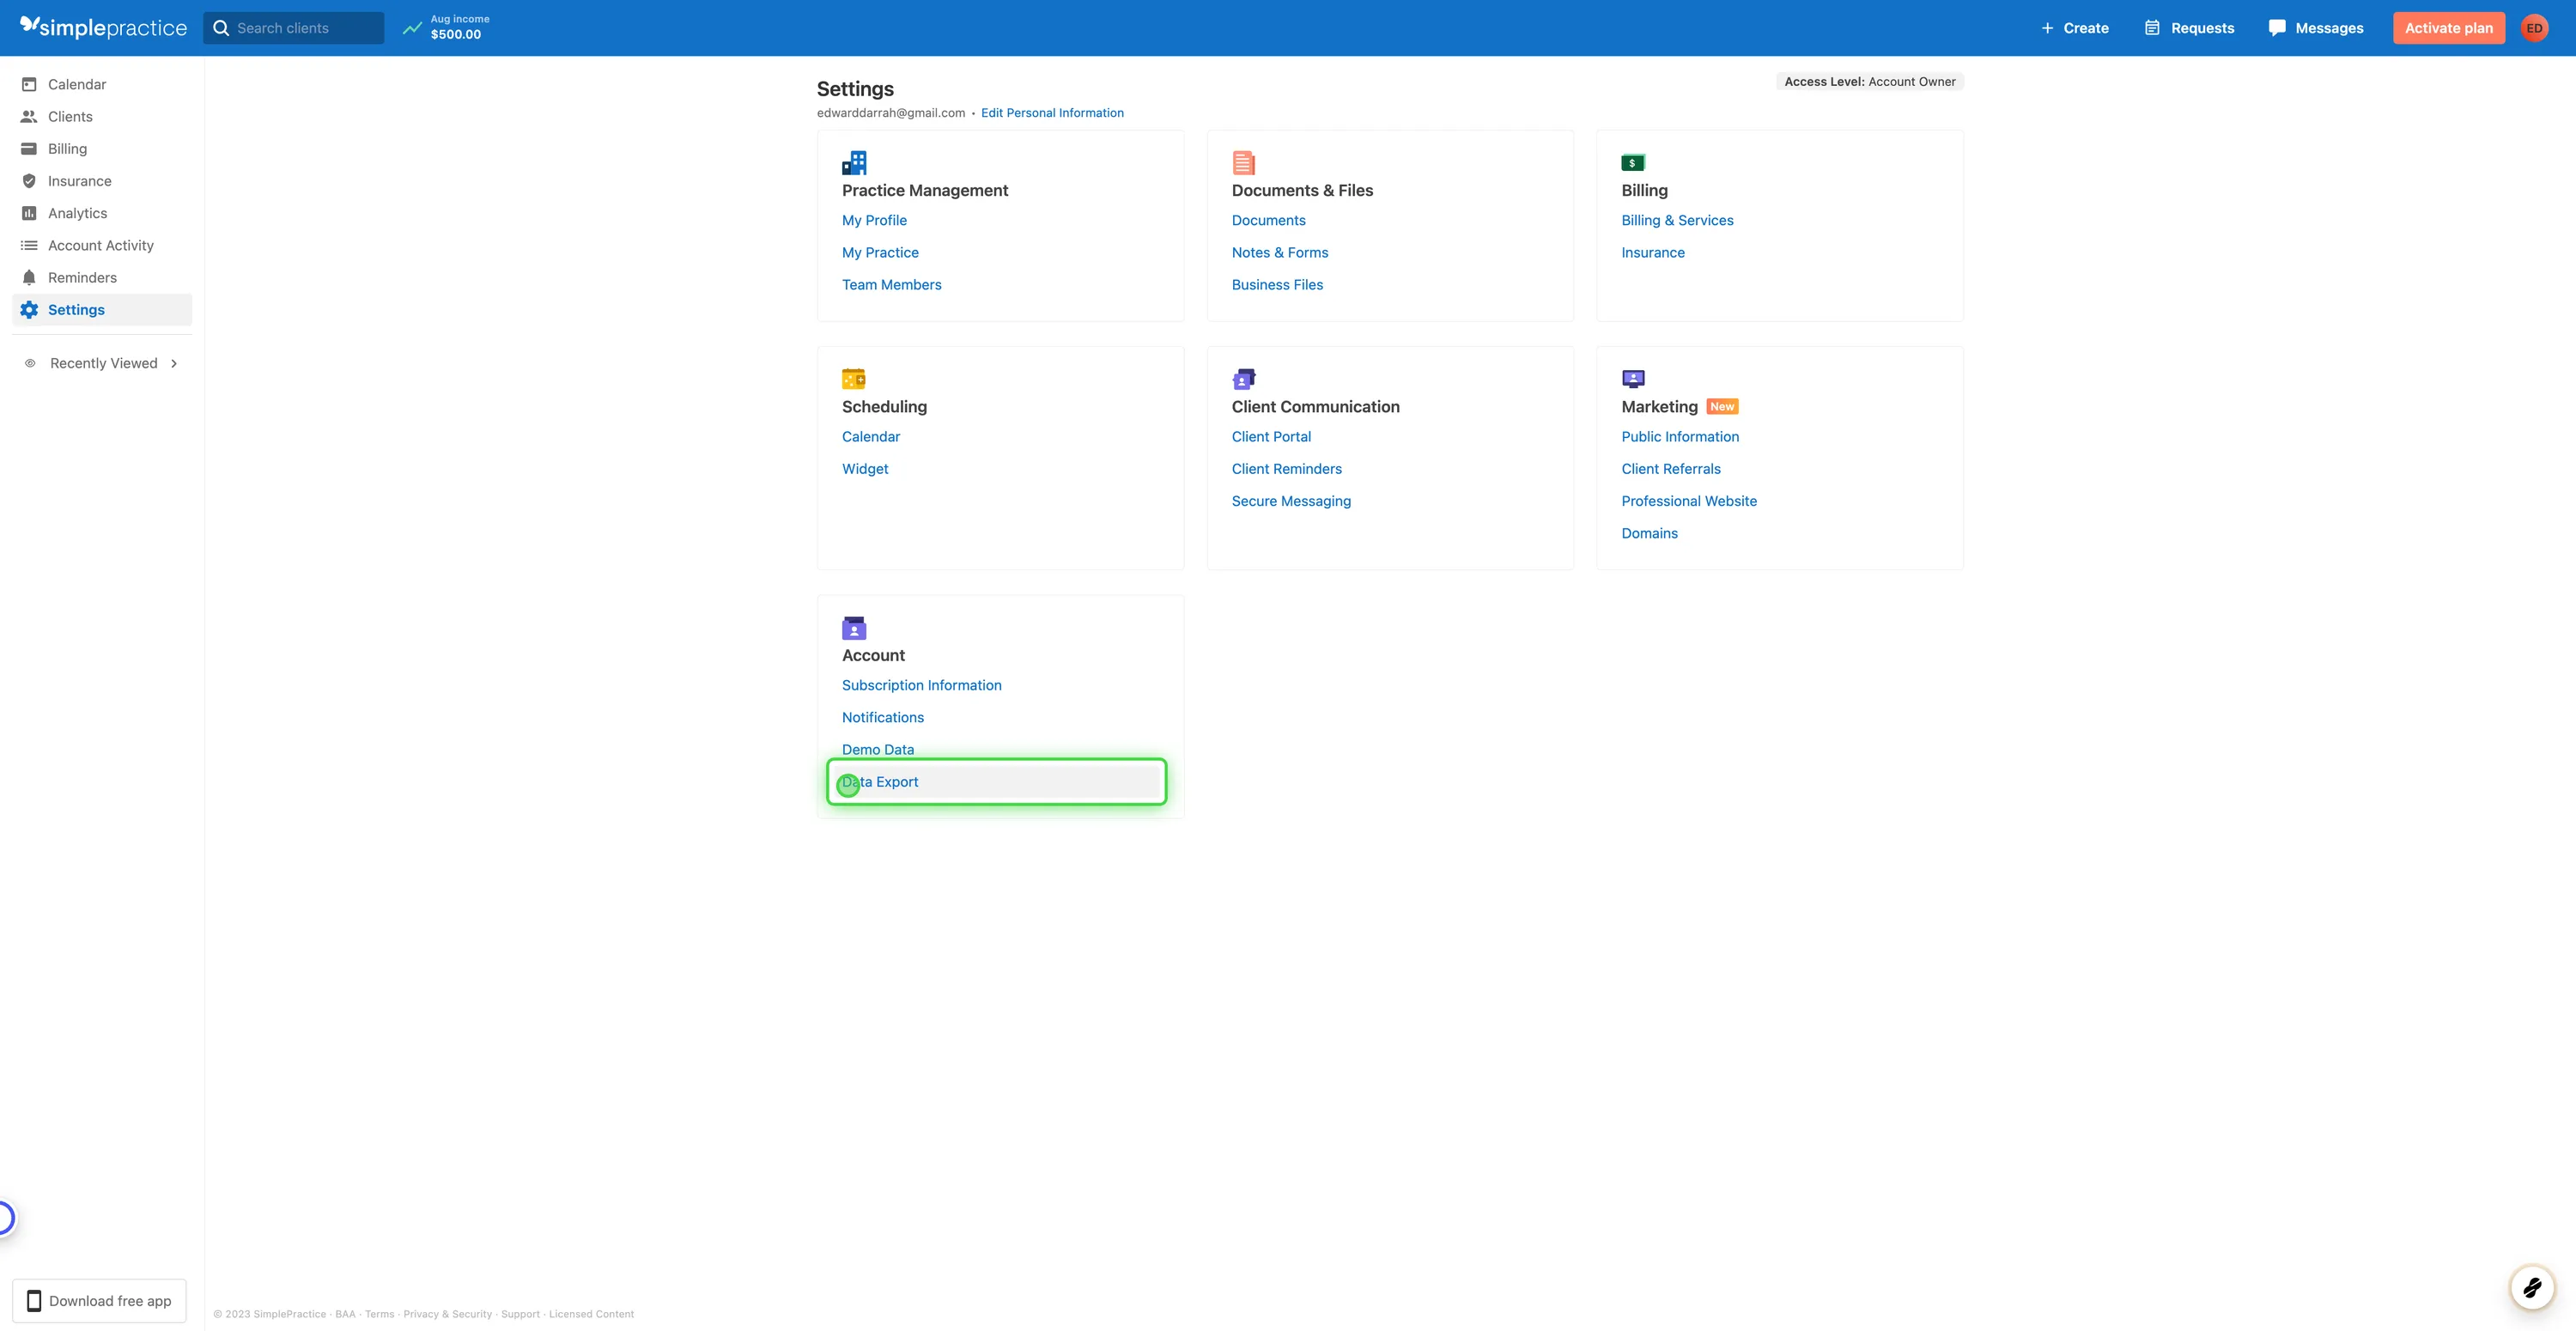2576x1331 pixels.
Task: Click the Search clients field
Action: point(293,27)
